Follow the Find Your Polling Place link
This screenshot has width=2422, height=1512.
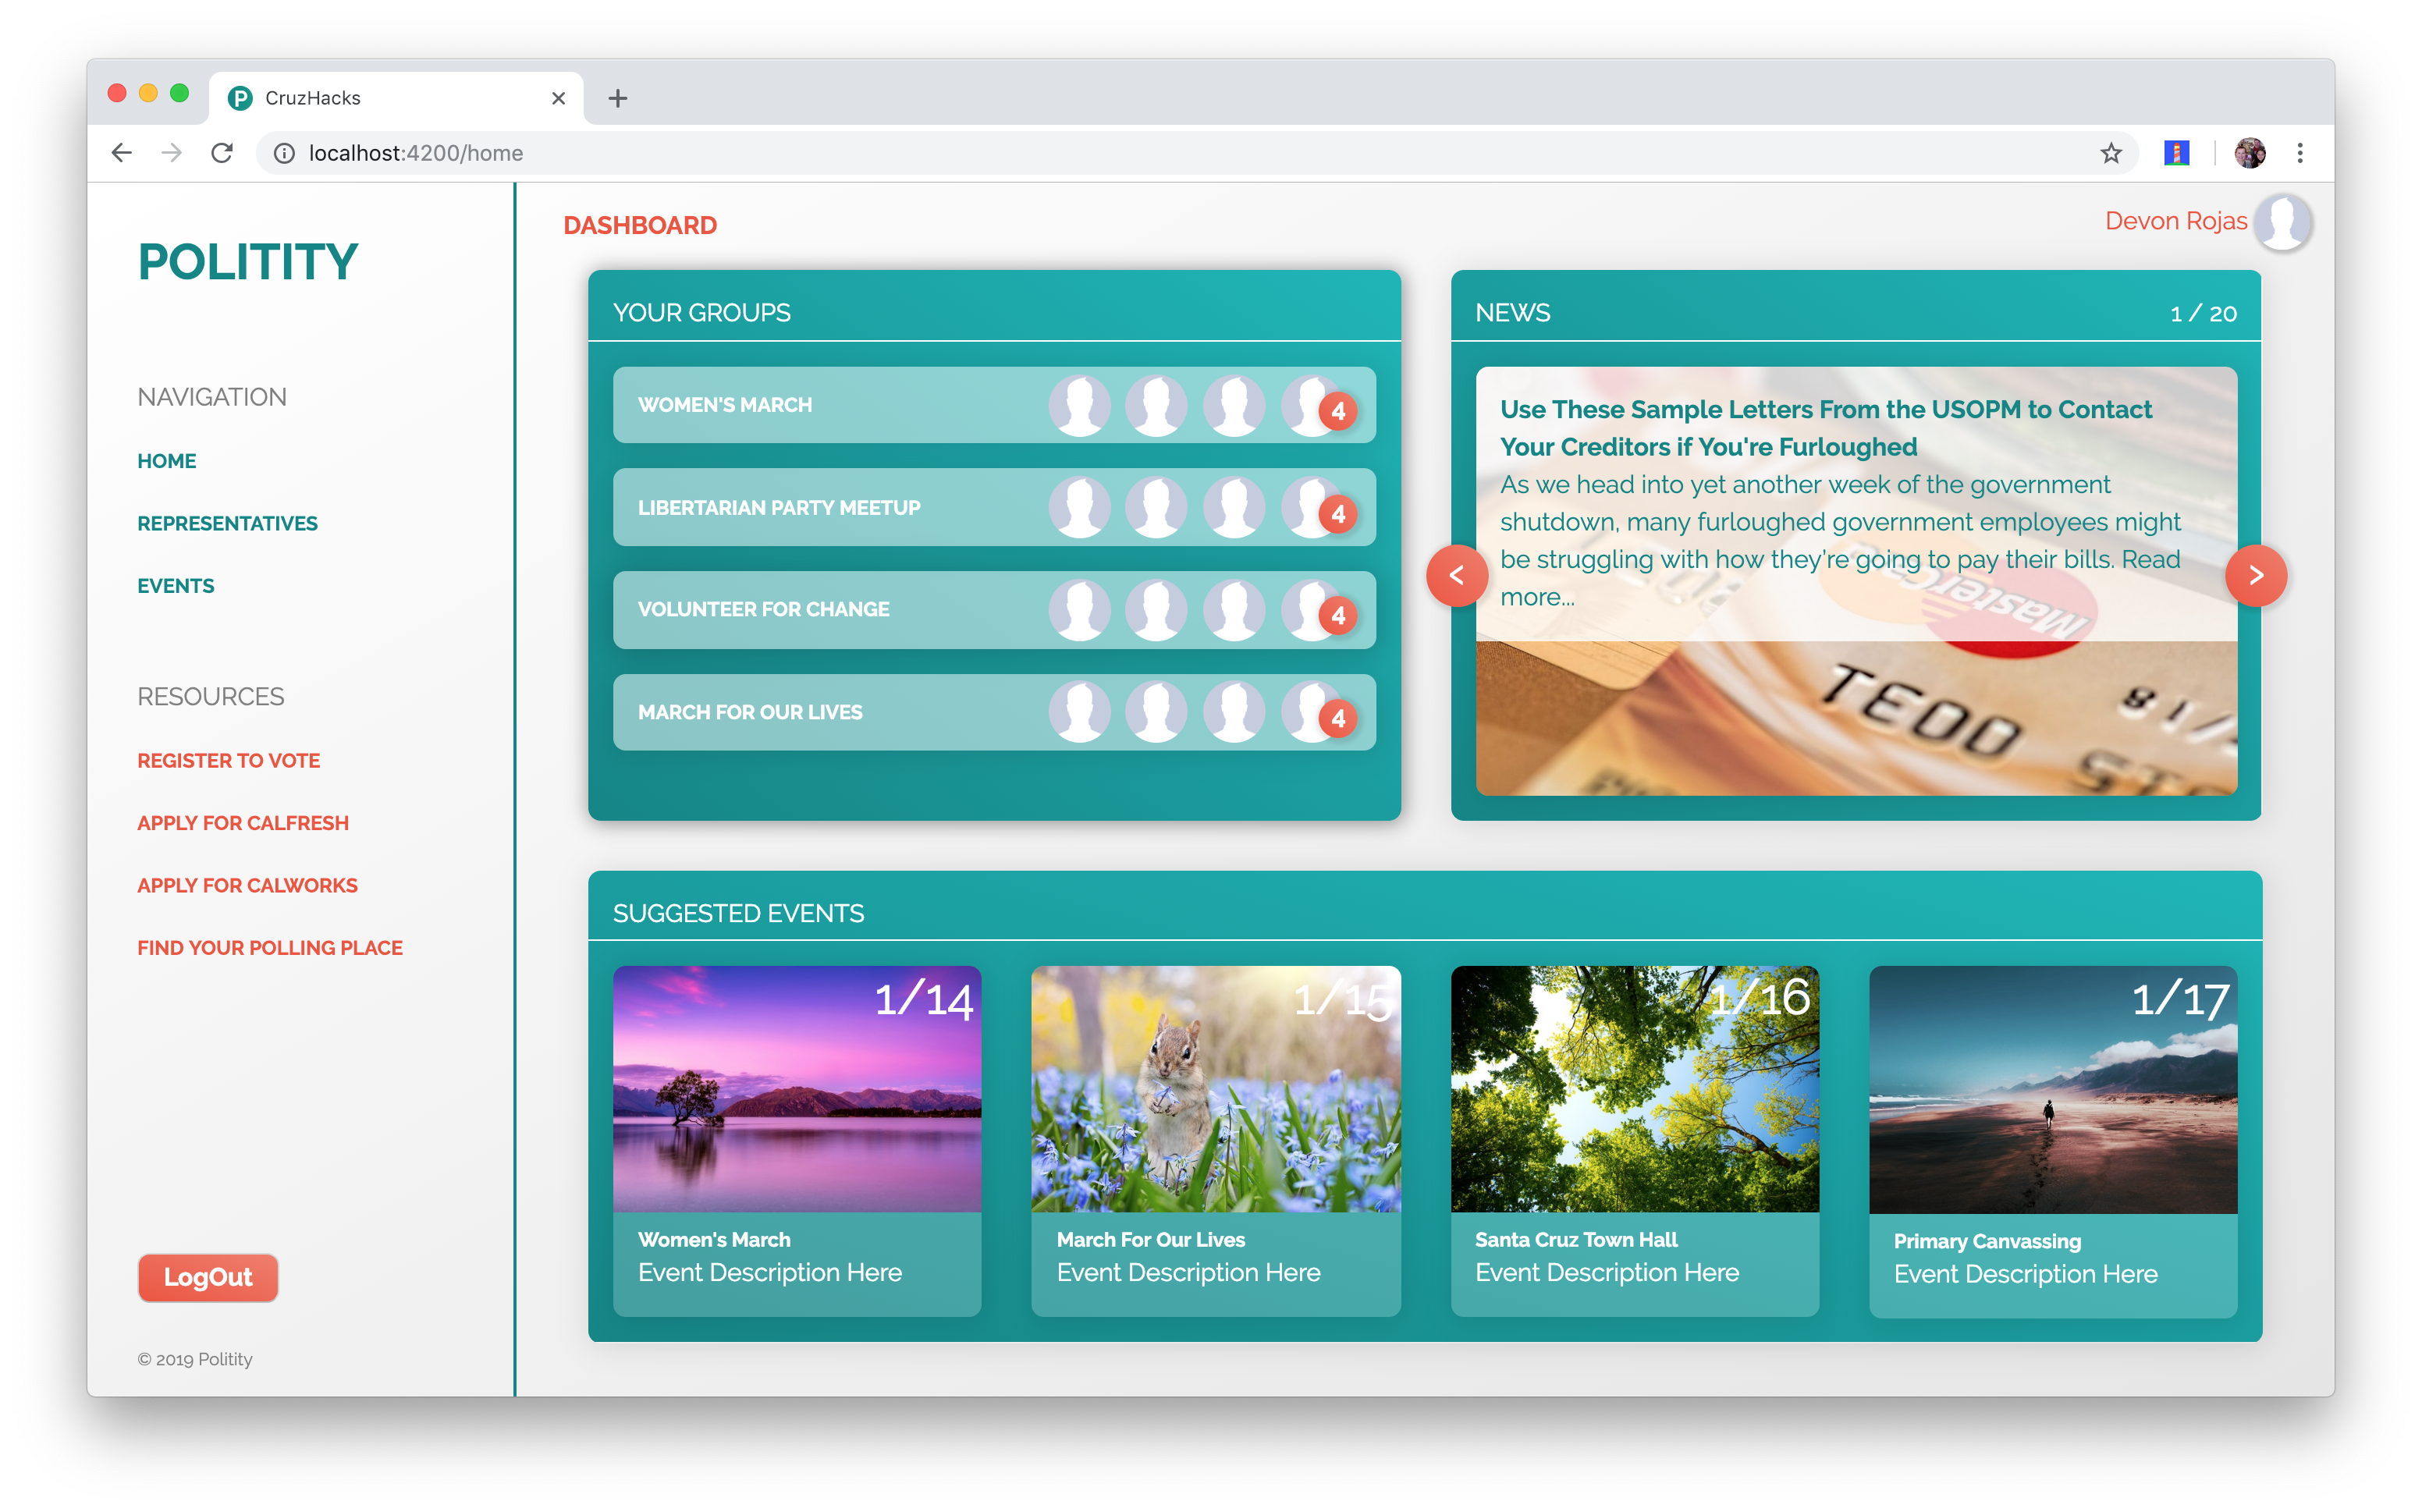[x=269, y=948]
